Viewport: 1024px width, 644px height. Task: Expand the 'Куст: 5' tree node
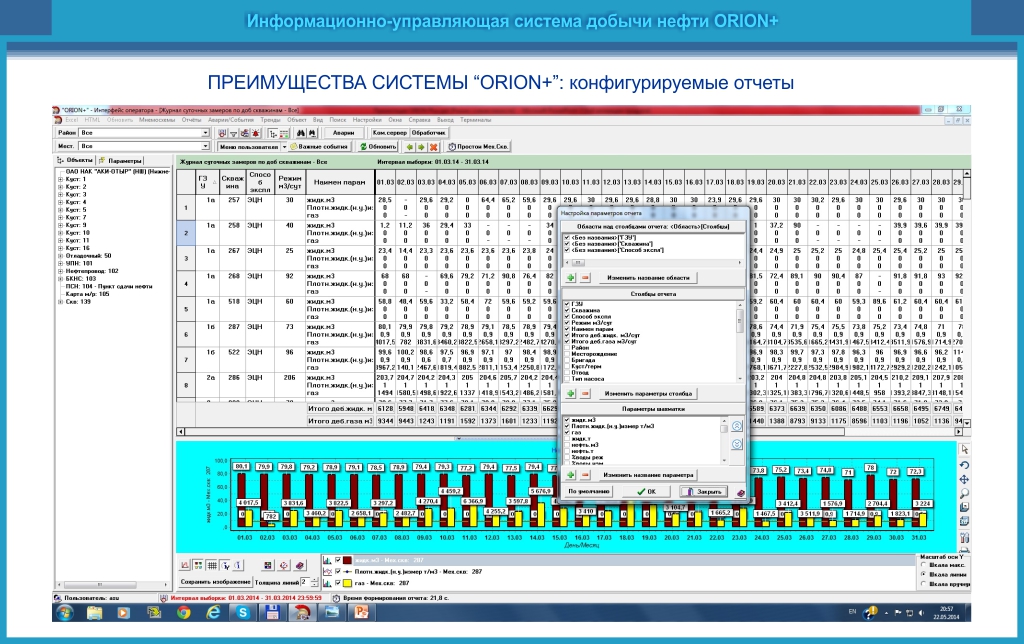coord(61,210)
